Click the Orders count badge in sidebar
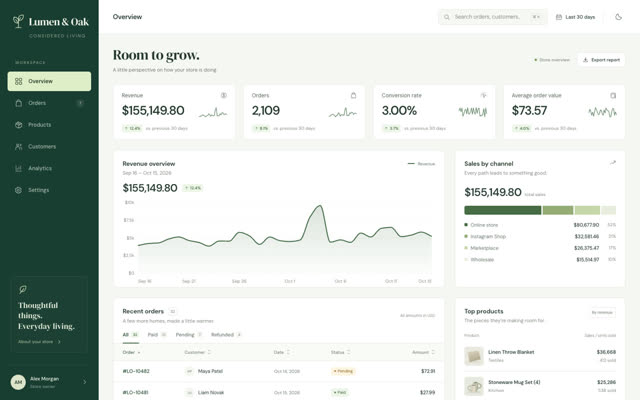The width and height of the screenshot is (640, 400). pos(80,103)
